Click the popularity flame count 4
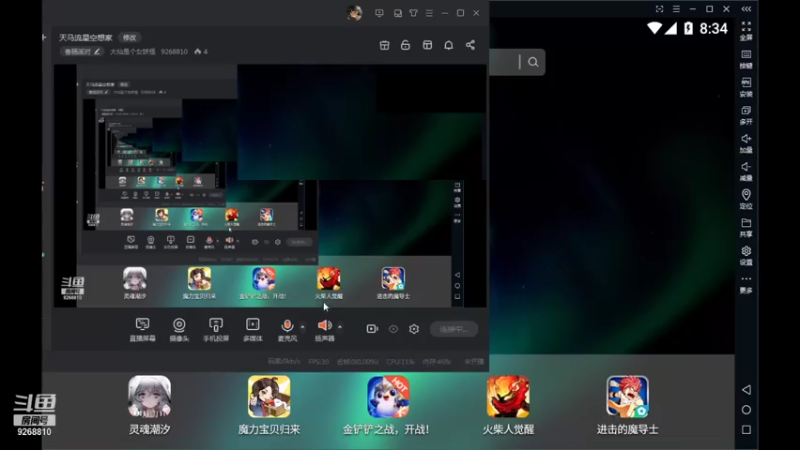Viewport: 800px width, 450px height. click(201, 52)
